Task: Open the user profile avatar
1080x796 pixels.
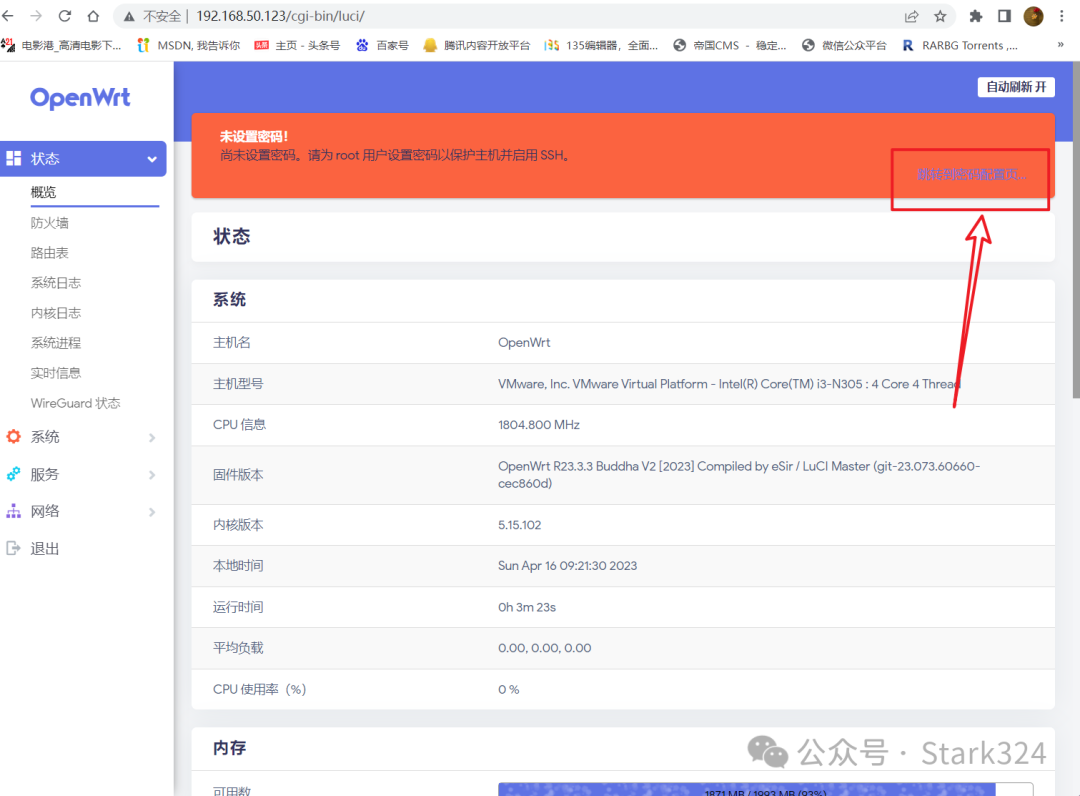Action: 1033,16
